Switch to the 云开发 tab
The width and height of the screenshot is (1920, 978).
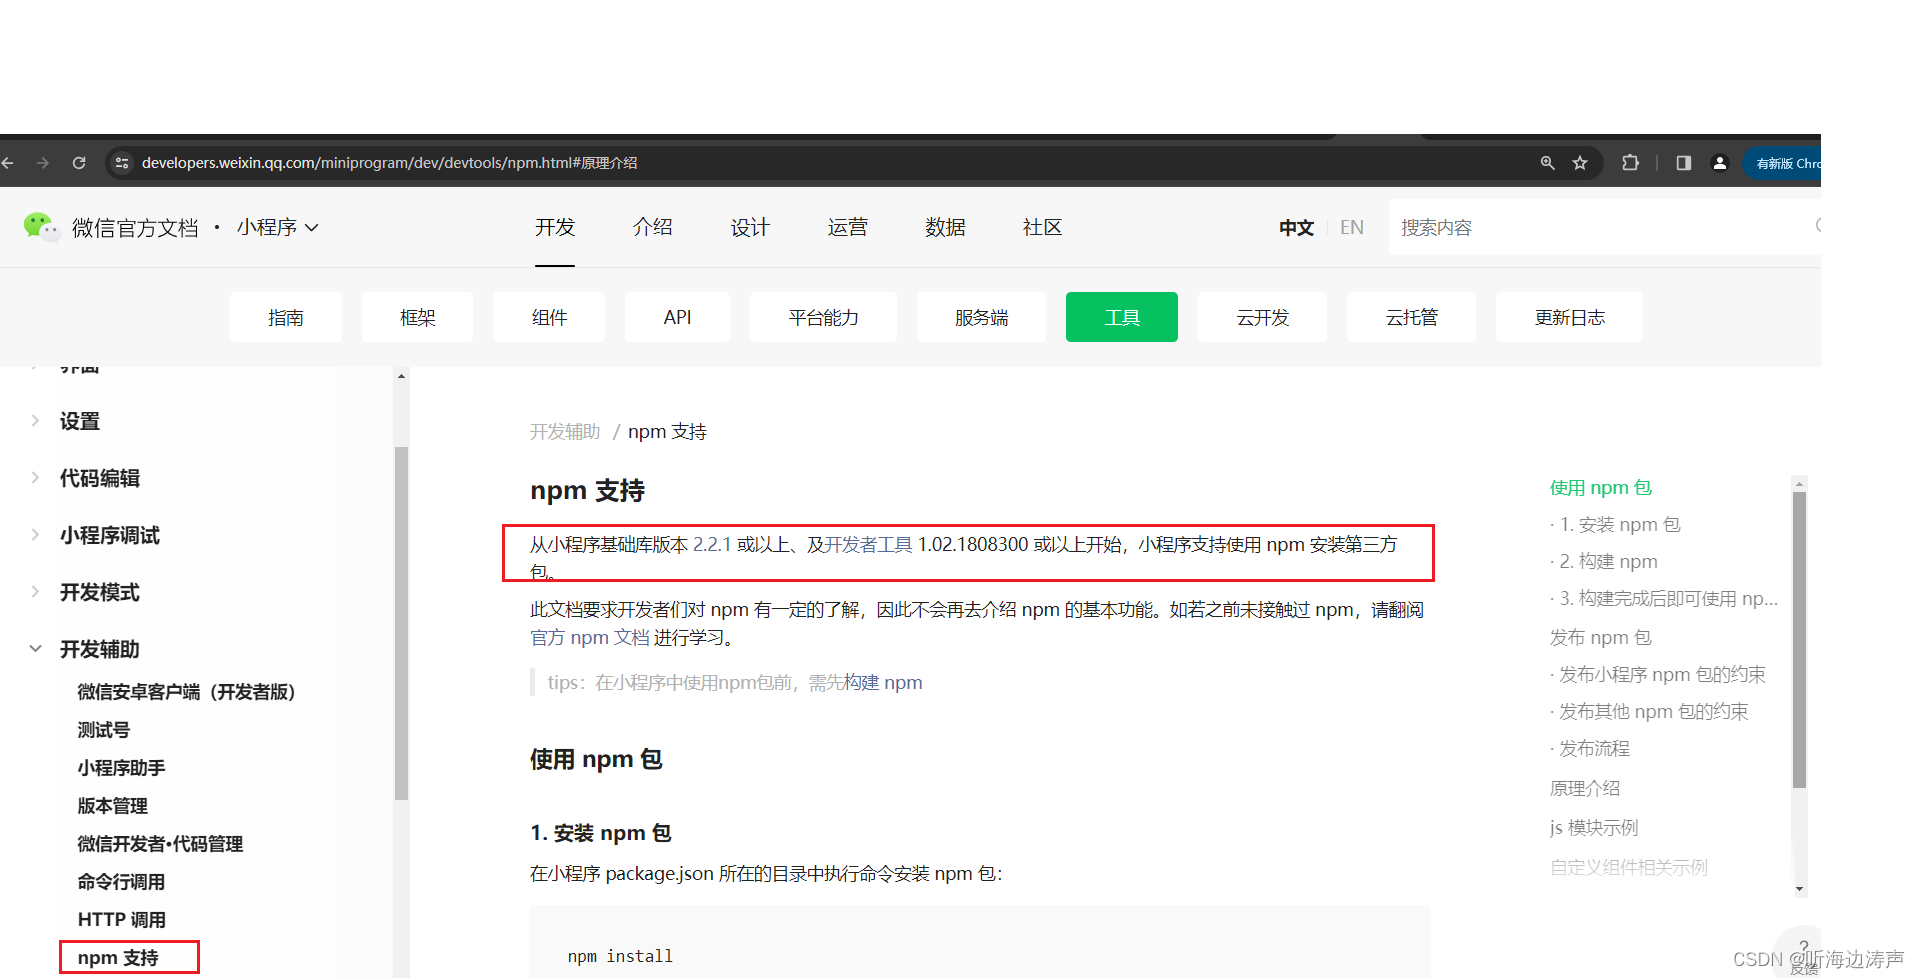[x=1262, y=317]
